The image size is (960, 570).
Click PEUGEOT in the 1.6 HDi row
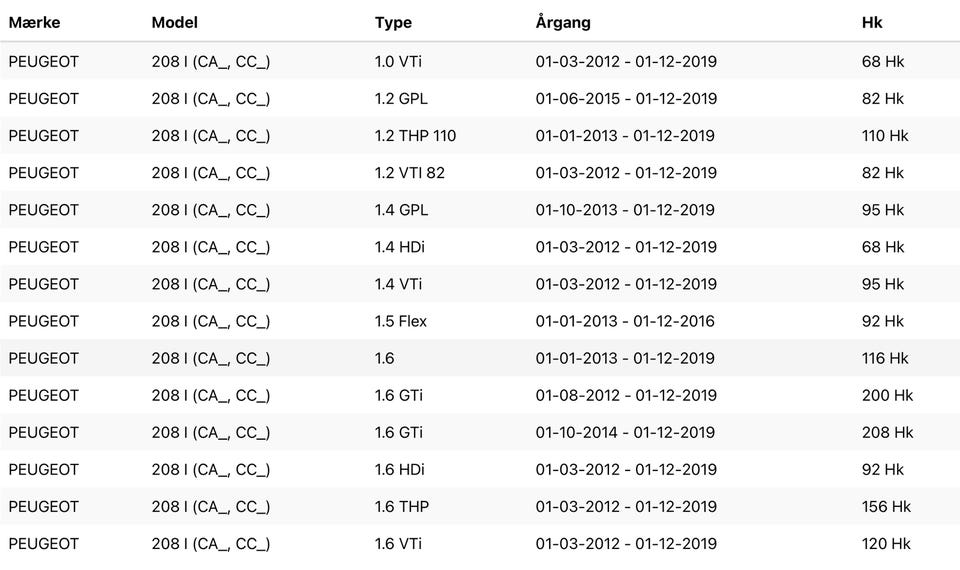point(44,469)
